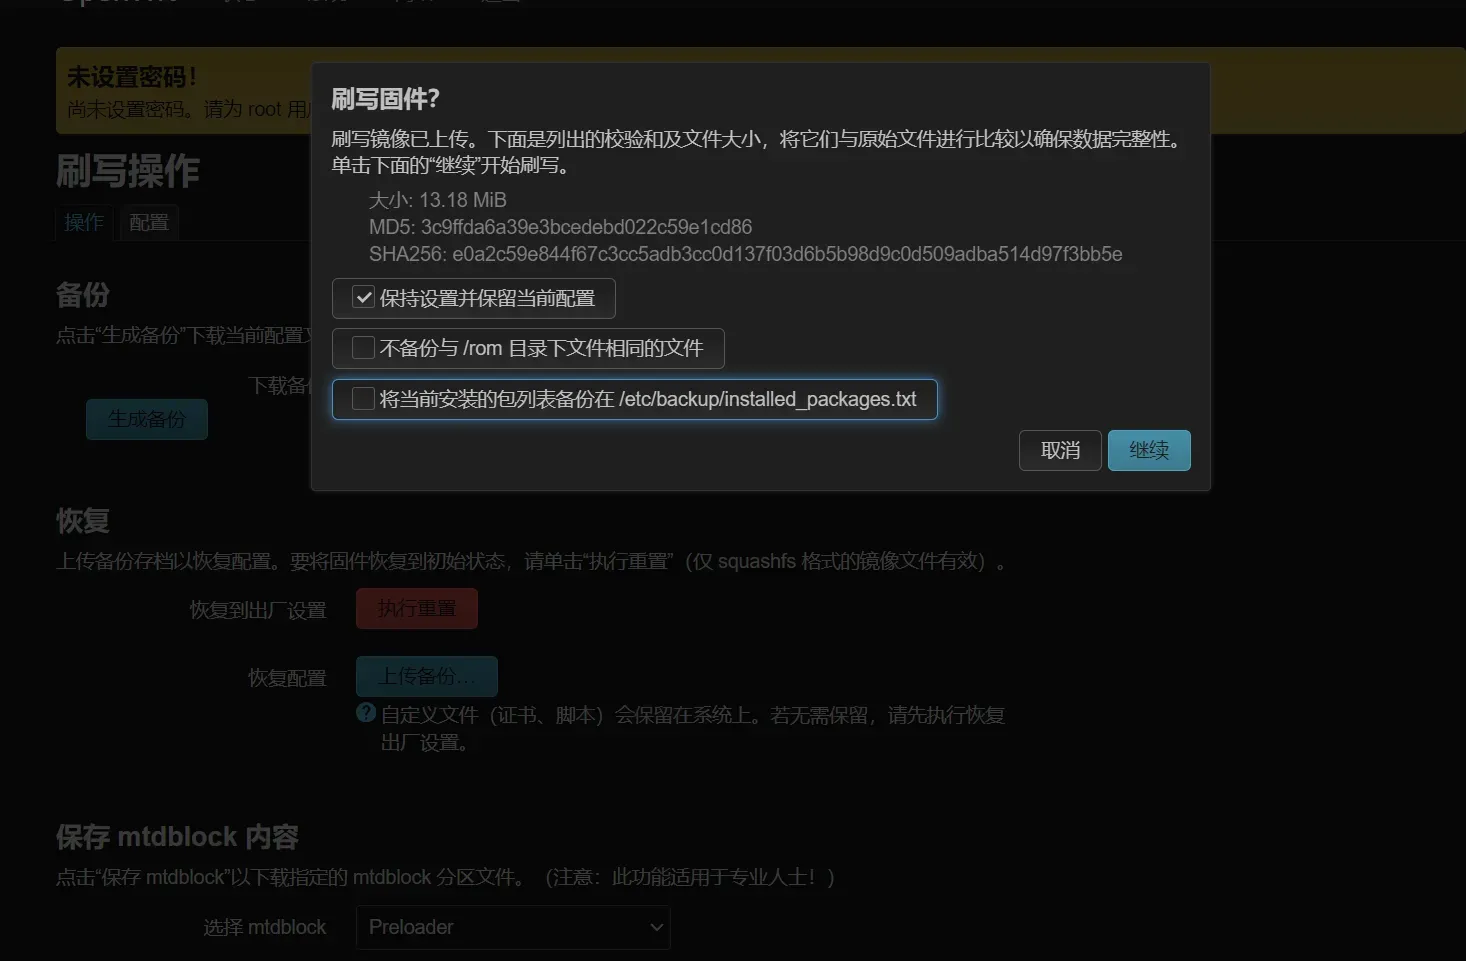Click the 恢复配置 label

point(287,678)
